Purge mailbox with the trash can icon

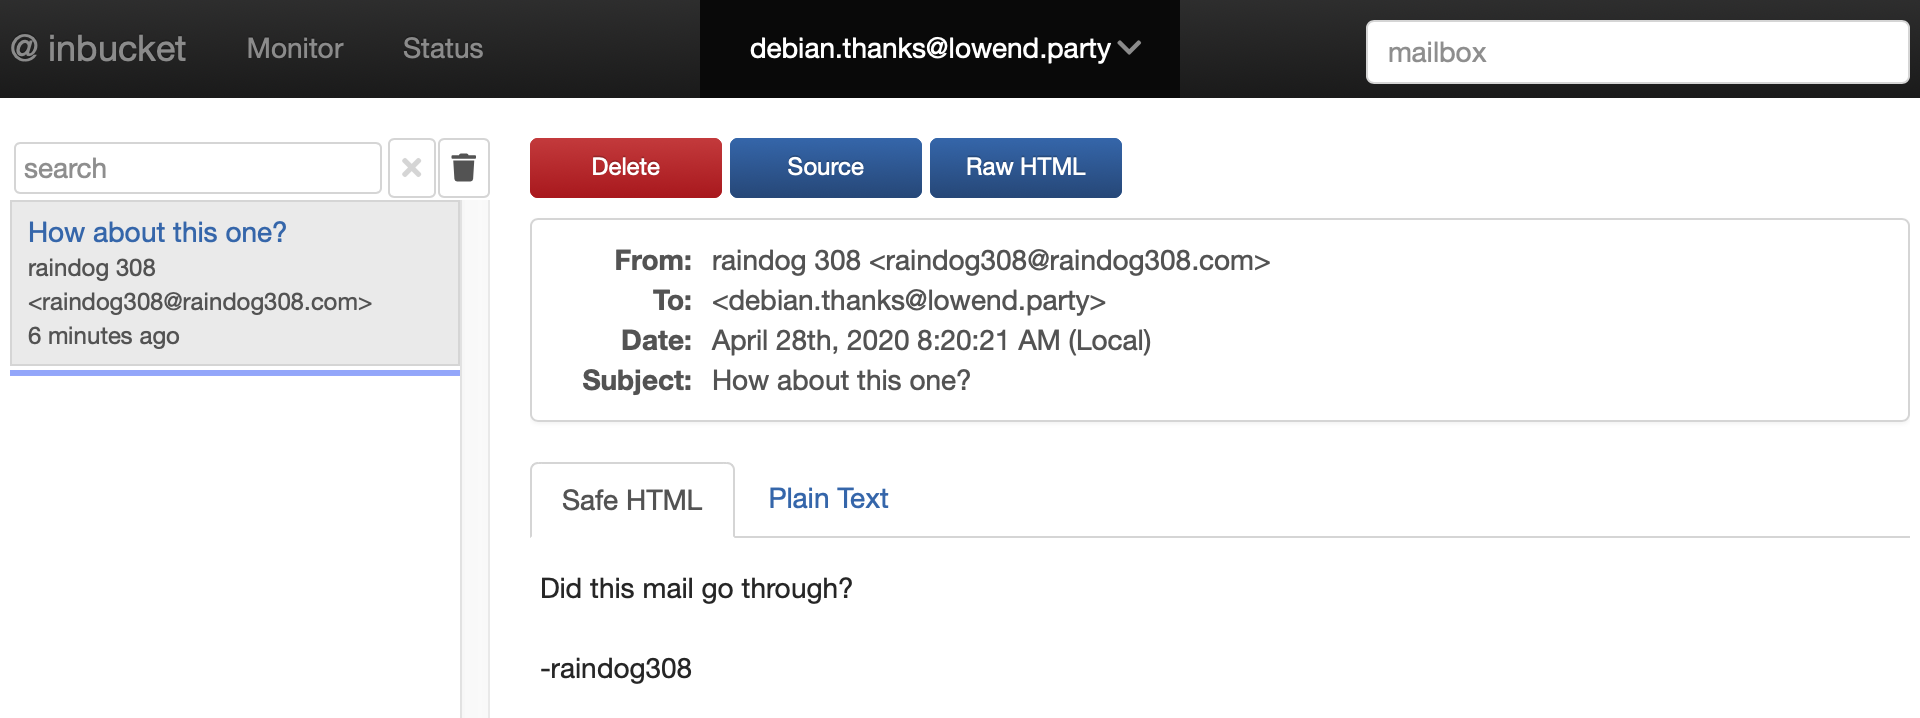[464, 167]
